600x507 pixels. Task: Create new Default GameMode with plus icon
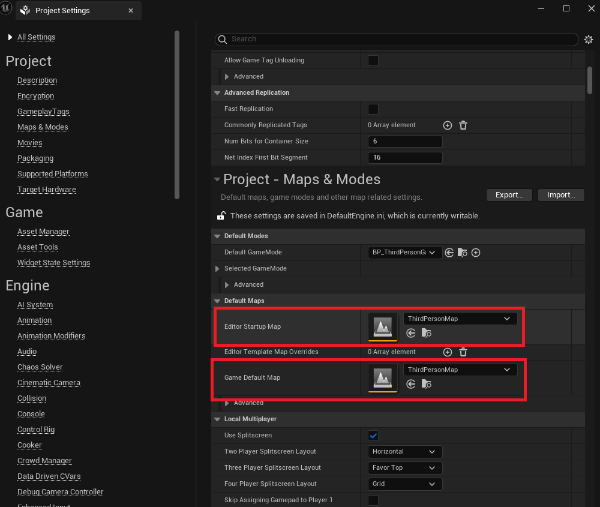point(476,253)
